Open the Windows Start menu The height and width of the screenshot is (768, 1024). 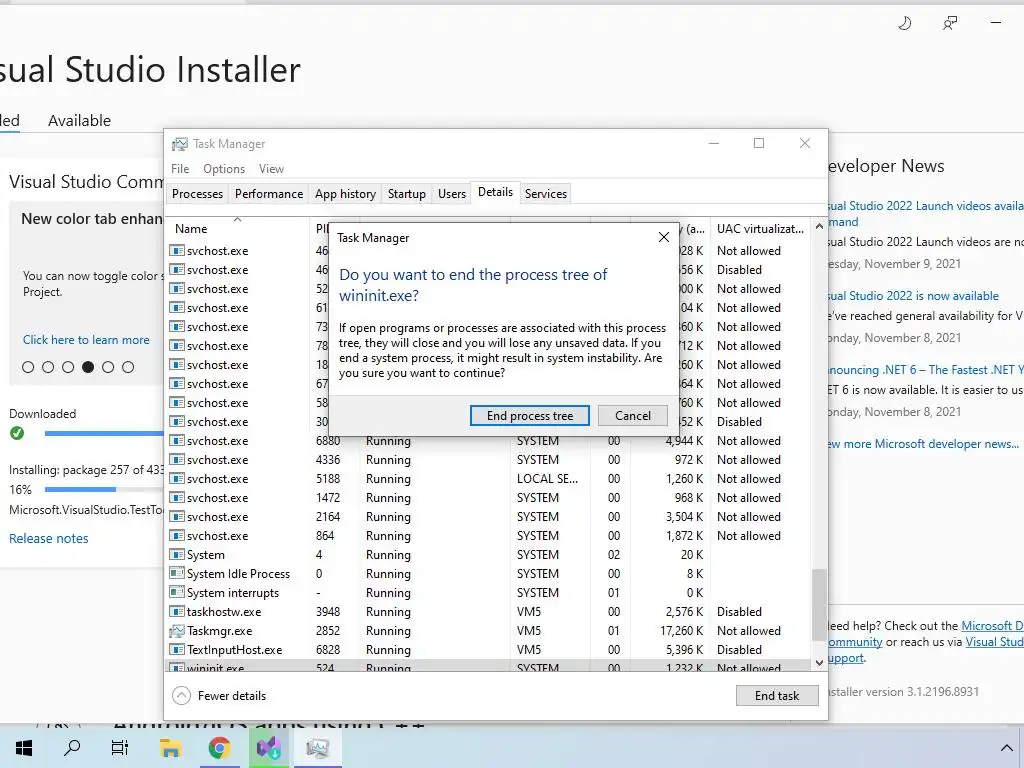pos(24,748)
